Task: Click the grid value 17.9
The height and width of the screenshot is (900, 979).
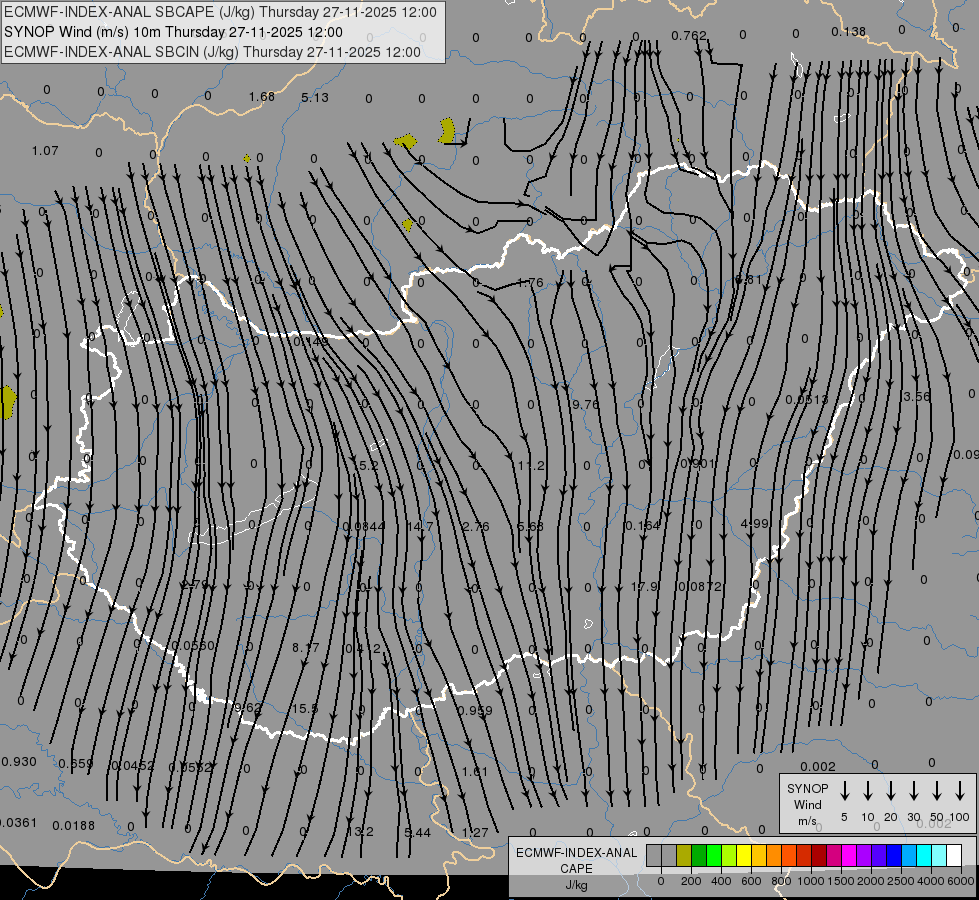Action: [644, 586]
